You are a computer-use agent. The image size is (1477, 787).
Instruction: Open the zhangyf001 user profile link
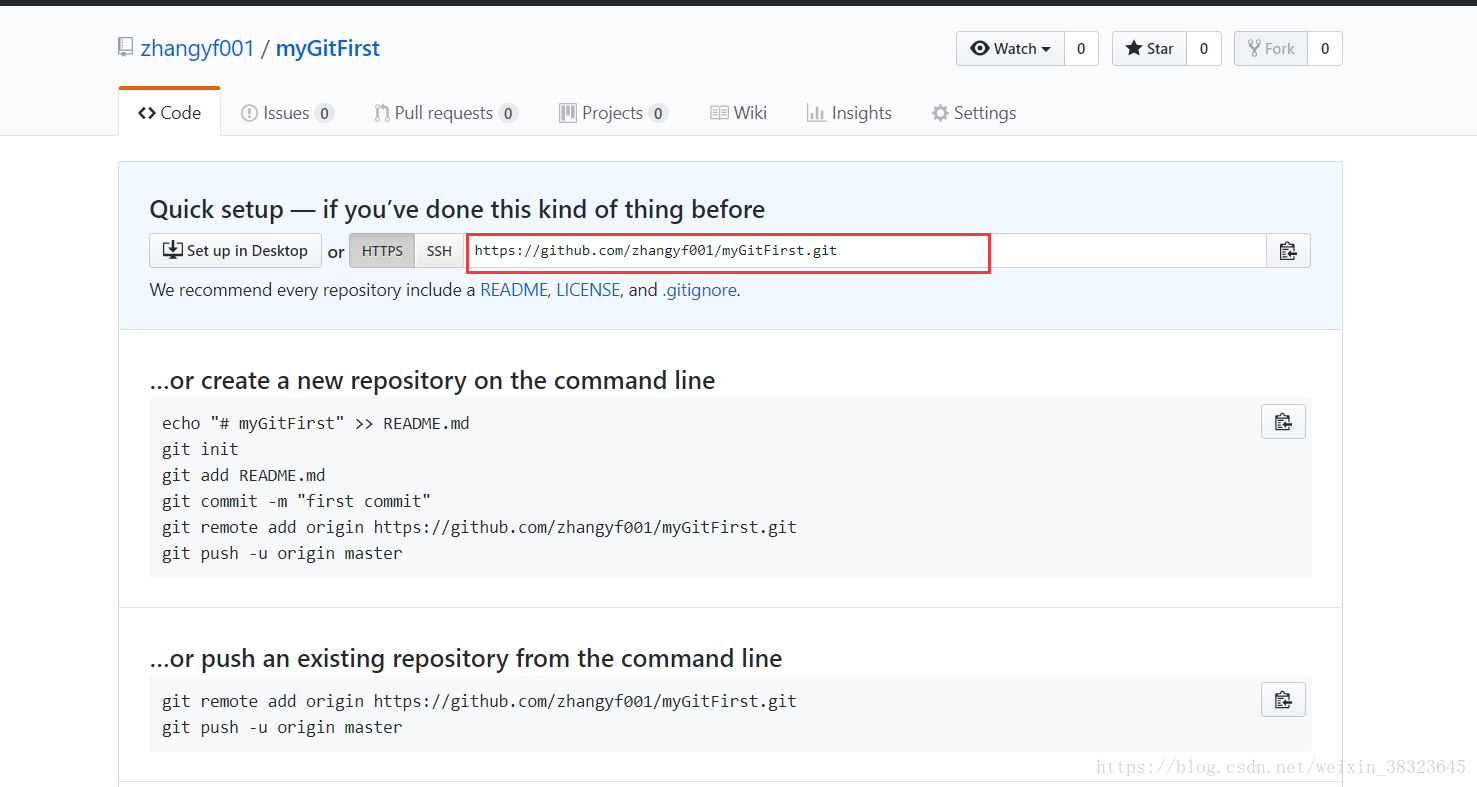pos(197,48)
